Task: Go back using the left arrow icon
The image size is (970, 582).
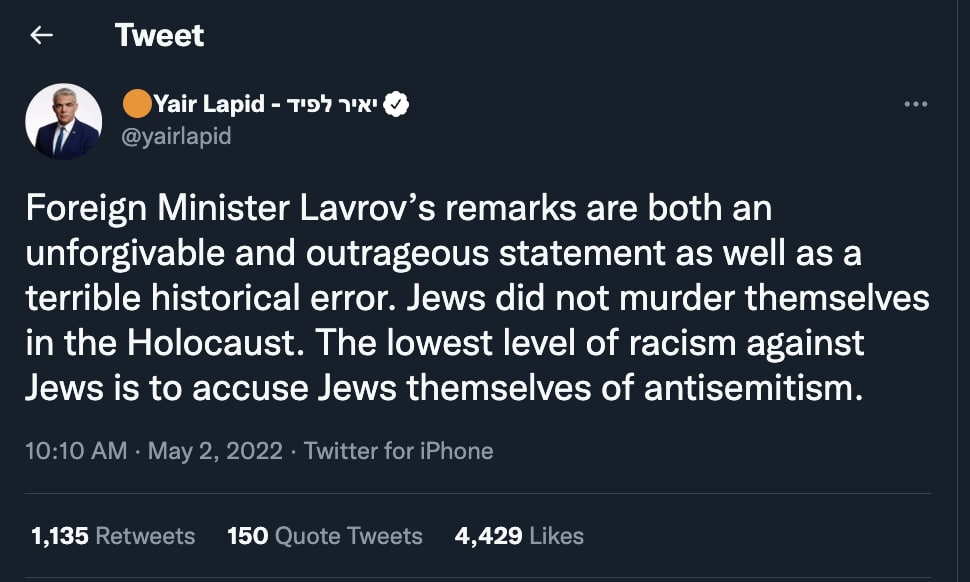Action: (41, 35)
